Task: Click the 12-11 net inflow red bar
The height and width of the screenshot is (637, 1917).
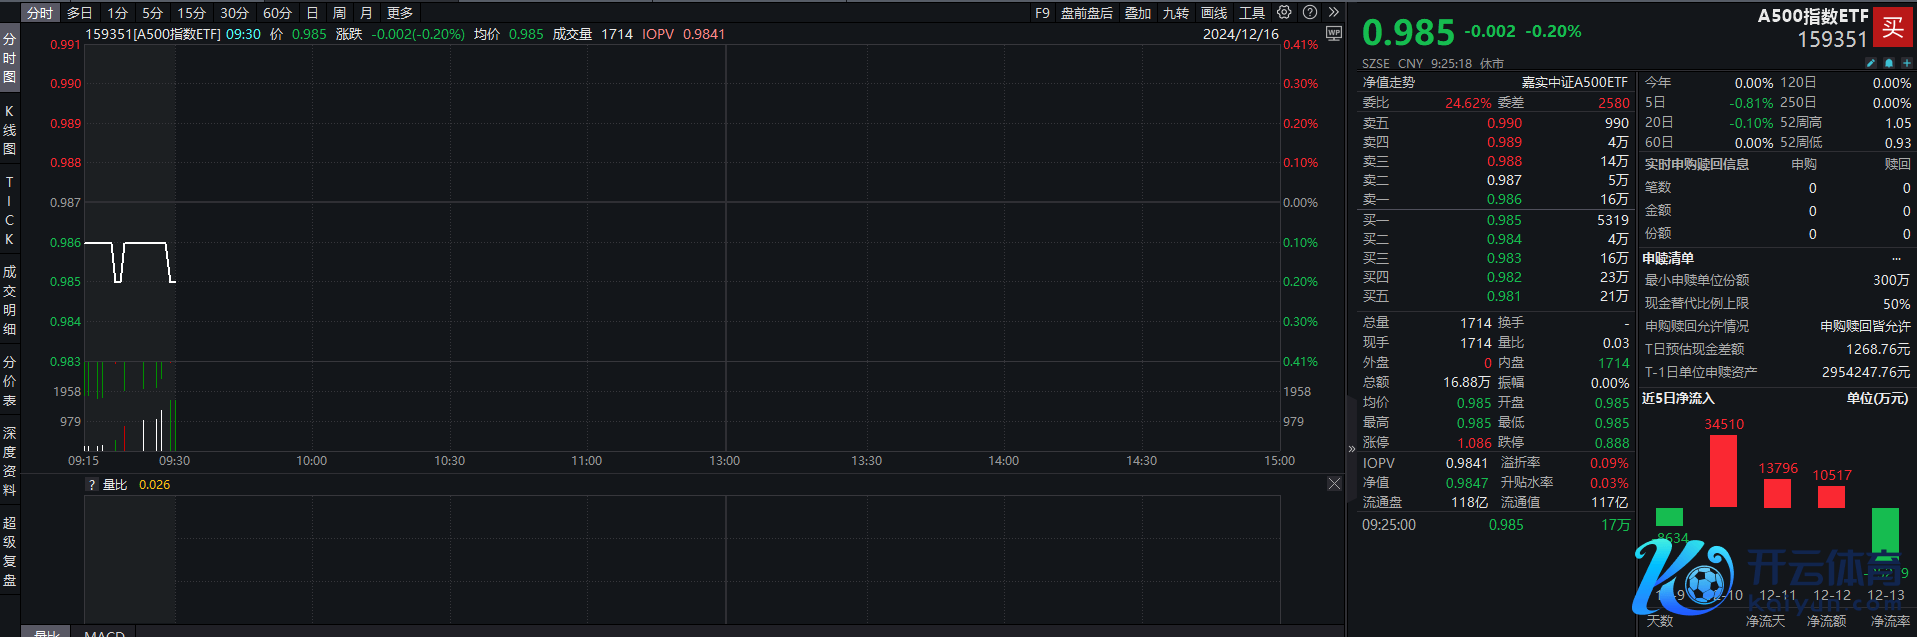Action: (x=1723, y=471)
